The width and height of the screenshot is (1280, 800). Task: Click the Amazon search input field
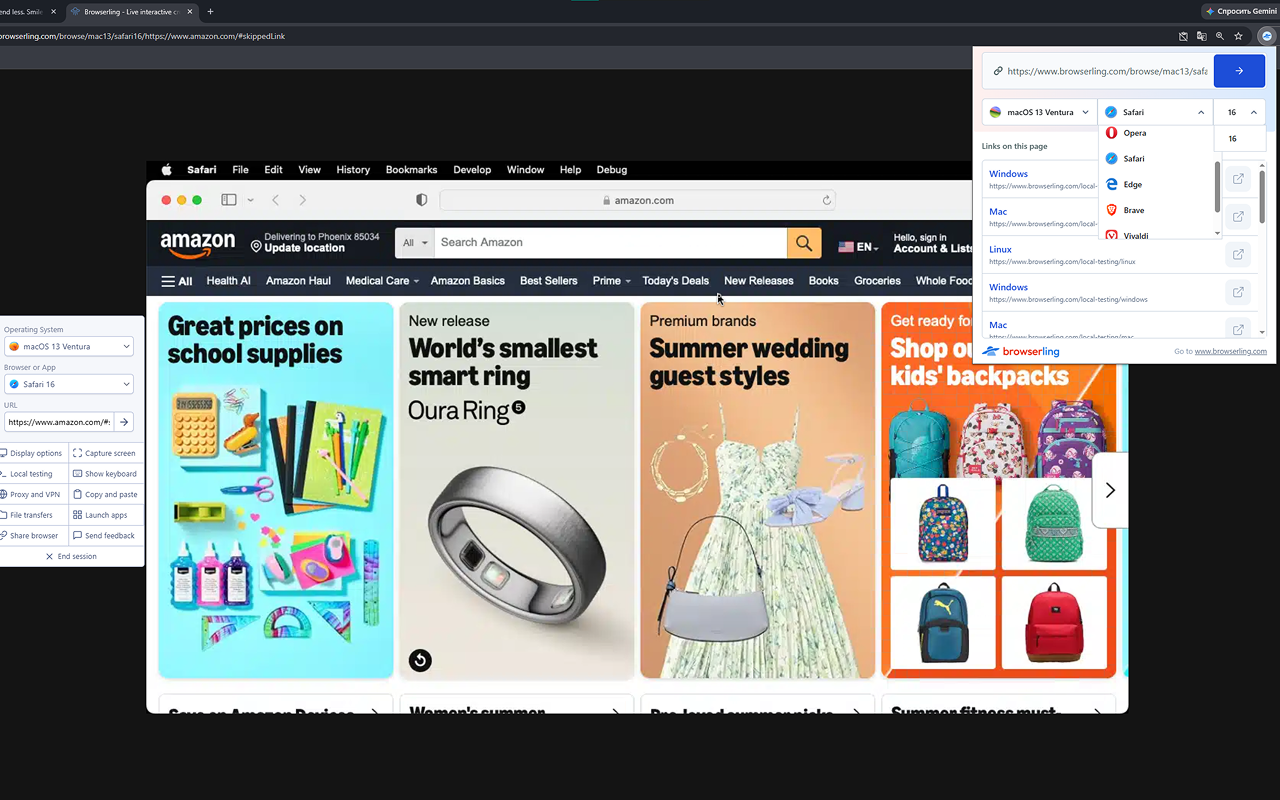tap(611, 243)
